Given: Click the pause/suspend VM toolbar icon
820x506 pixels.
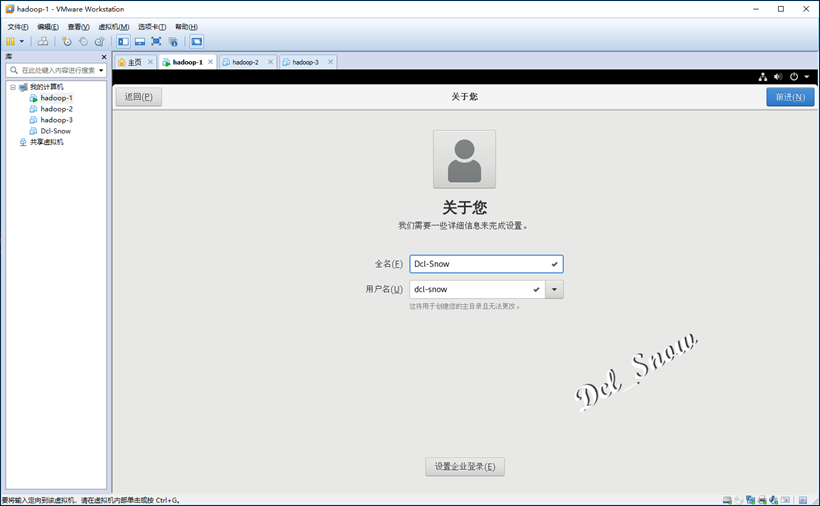Looking at the screenshot, I should coord(10,41).
